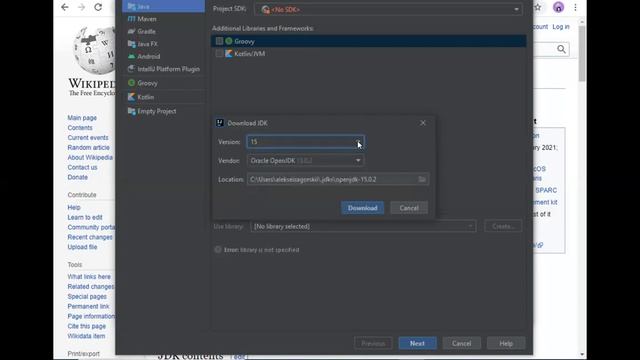The height and width of the screenshot is (360, 640).
Task: Cancel the Download JDK dialog
Action: coord(409,208)
